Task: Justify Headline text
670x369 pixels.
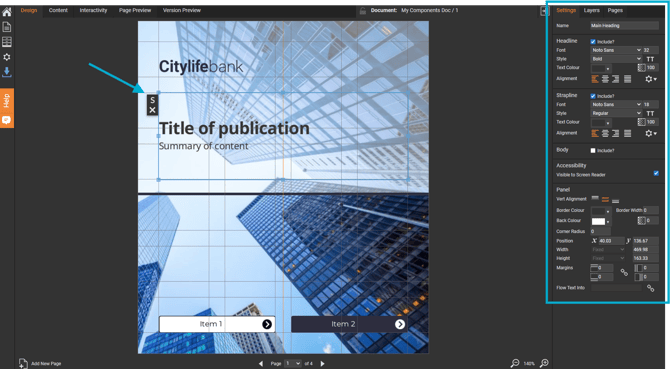Action: pos(627,79)
